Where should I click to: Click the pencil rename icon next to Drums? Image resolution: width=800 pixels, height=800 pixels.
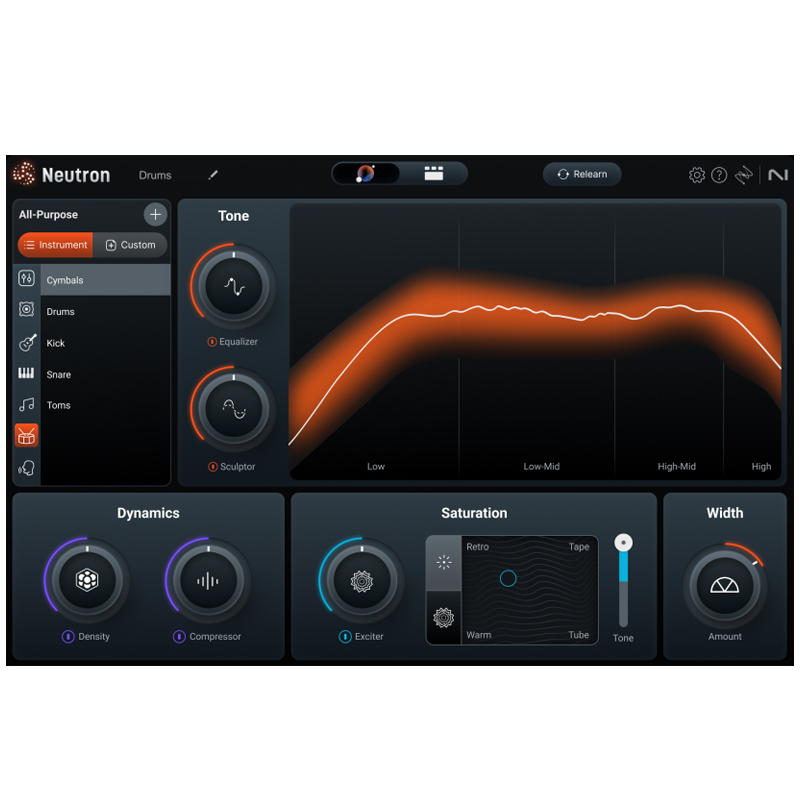[x=213, y=175]
